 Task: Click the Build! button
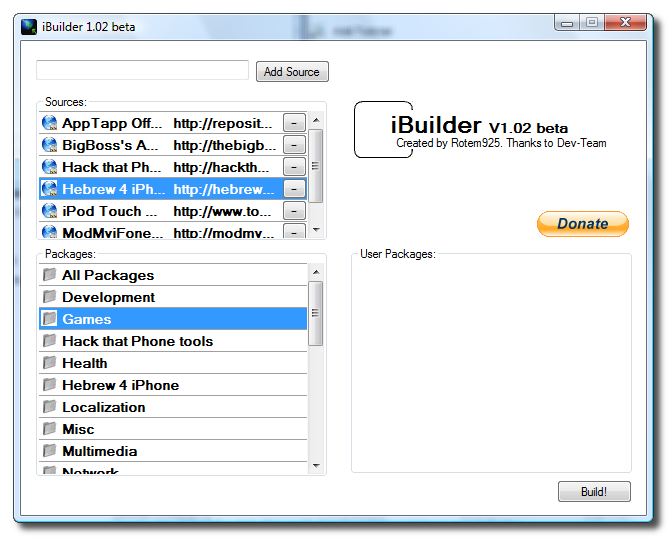point(594,492)
